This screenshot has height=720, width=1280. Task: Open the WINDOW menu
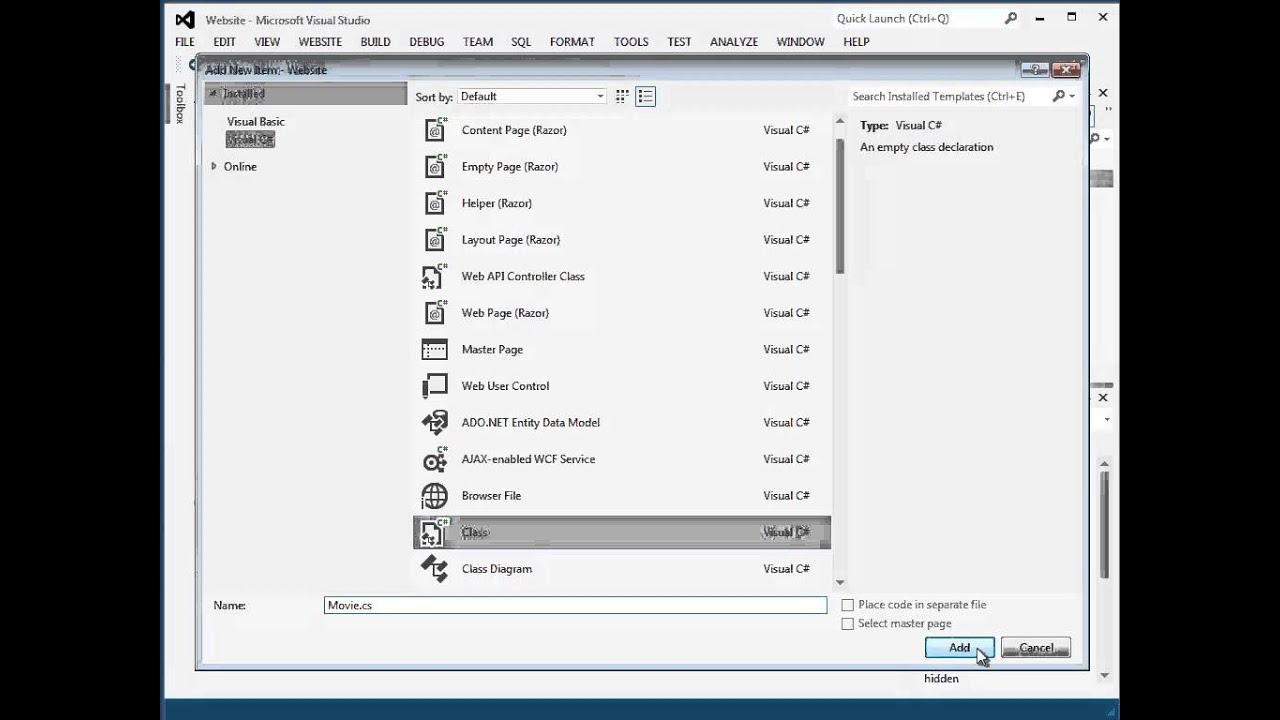[x=801, y=42]
